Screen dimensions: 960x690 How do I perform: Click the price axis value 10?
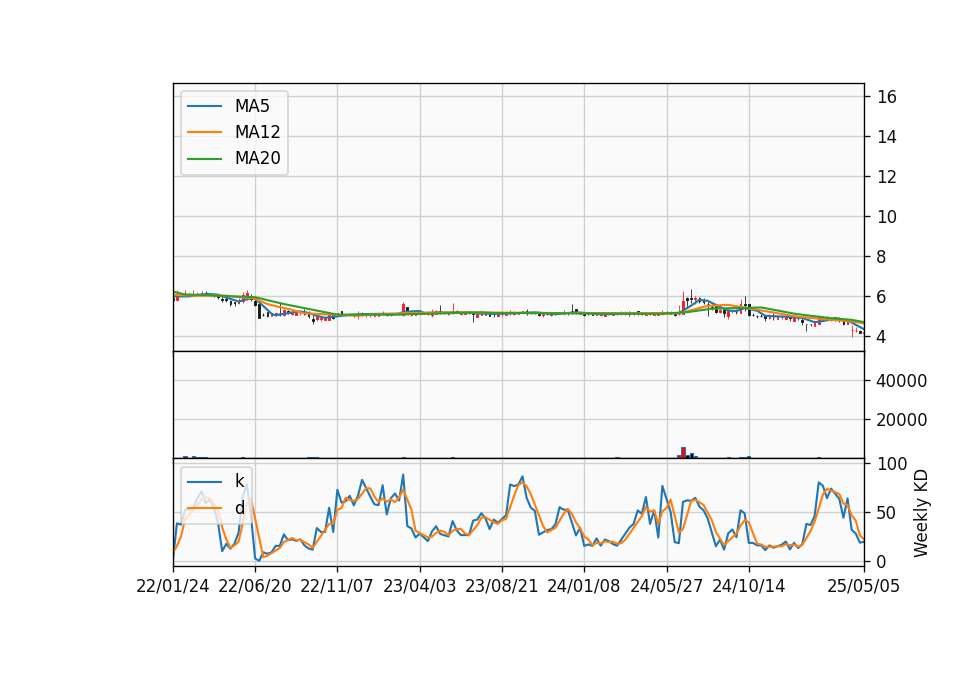pyautogui.click(x=887, y=217)
